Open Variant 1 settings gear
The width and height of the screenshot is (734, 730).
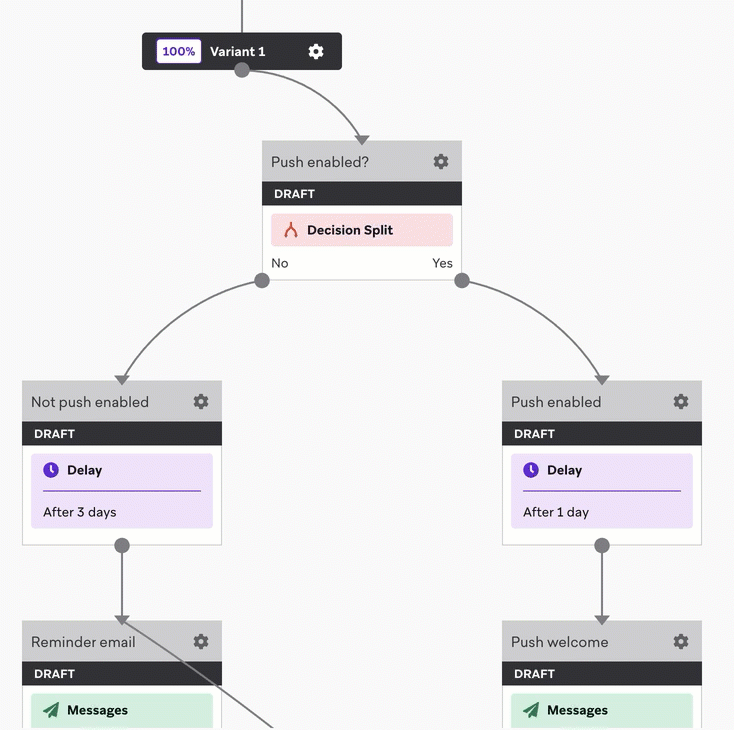pos(316,51)
